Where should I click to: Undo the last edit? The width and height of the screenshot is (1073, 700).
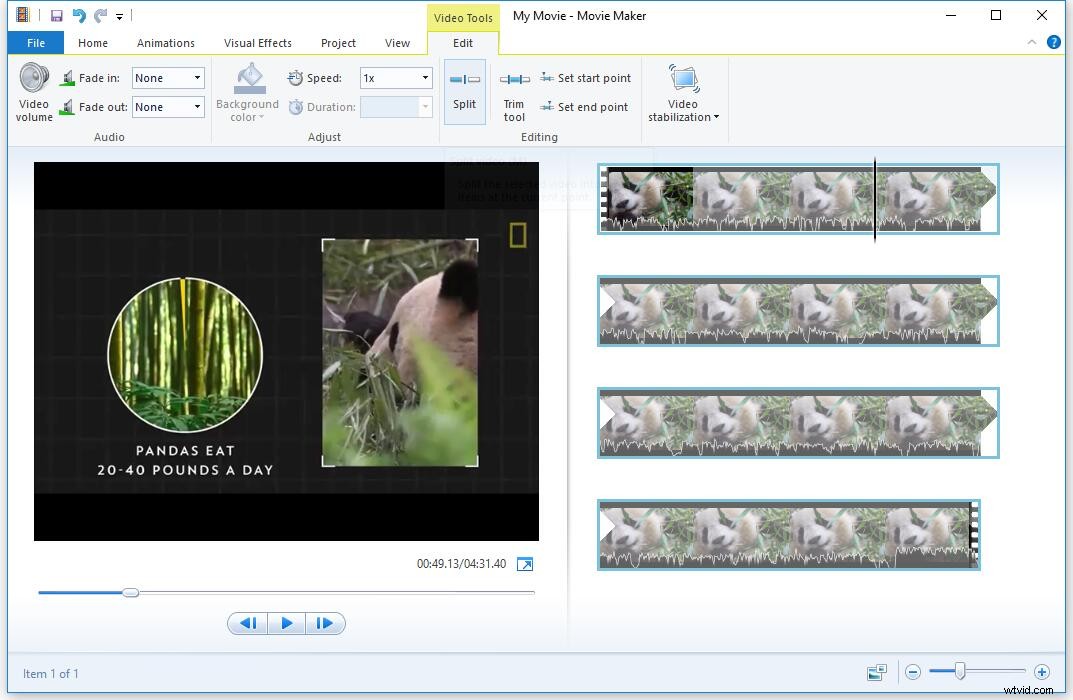78,15
